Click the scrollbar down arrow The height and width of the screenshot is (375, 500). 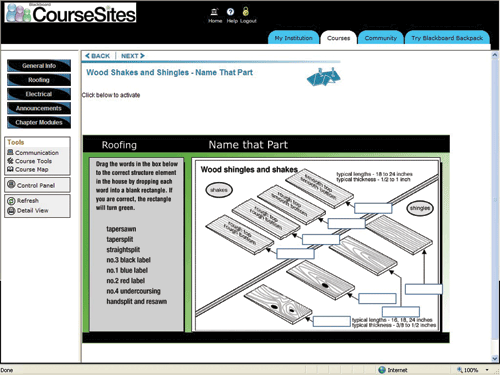coord(495,359)
